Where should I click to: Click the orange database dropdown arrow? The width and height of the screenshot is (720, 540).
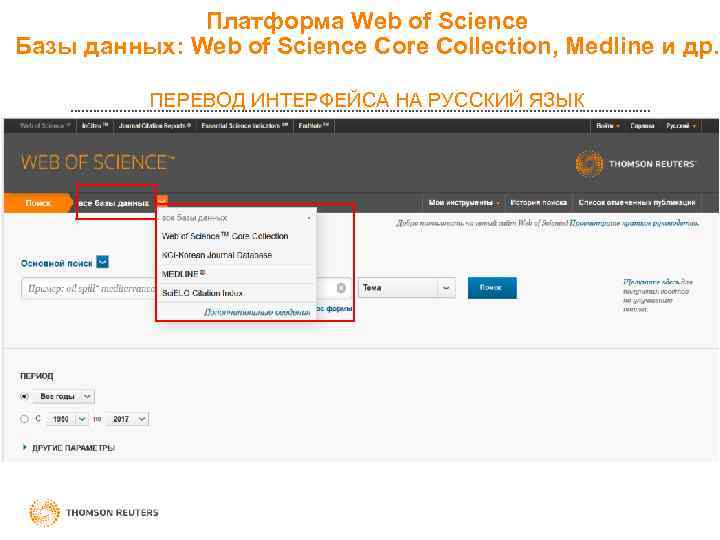click(162, 200)
